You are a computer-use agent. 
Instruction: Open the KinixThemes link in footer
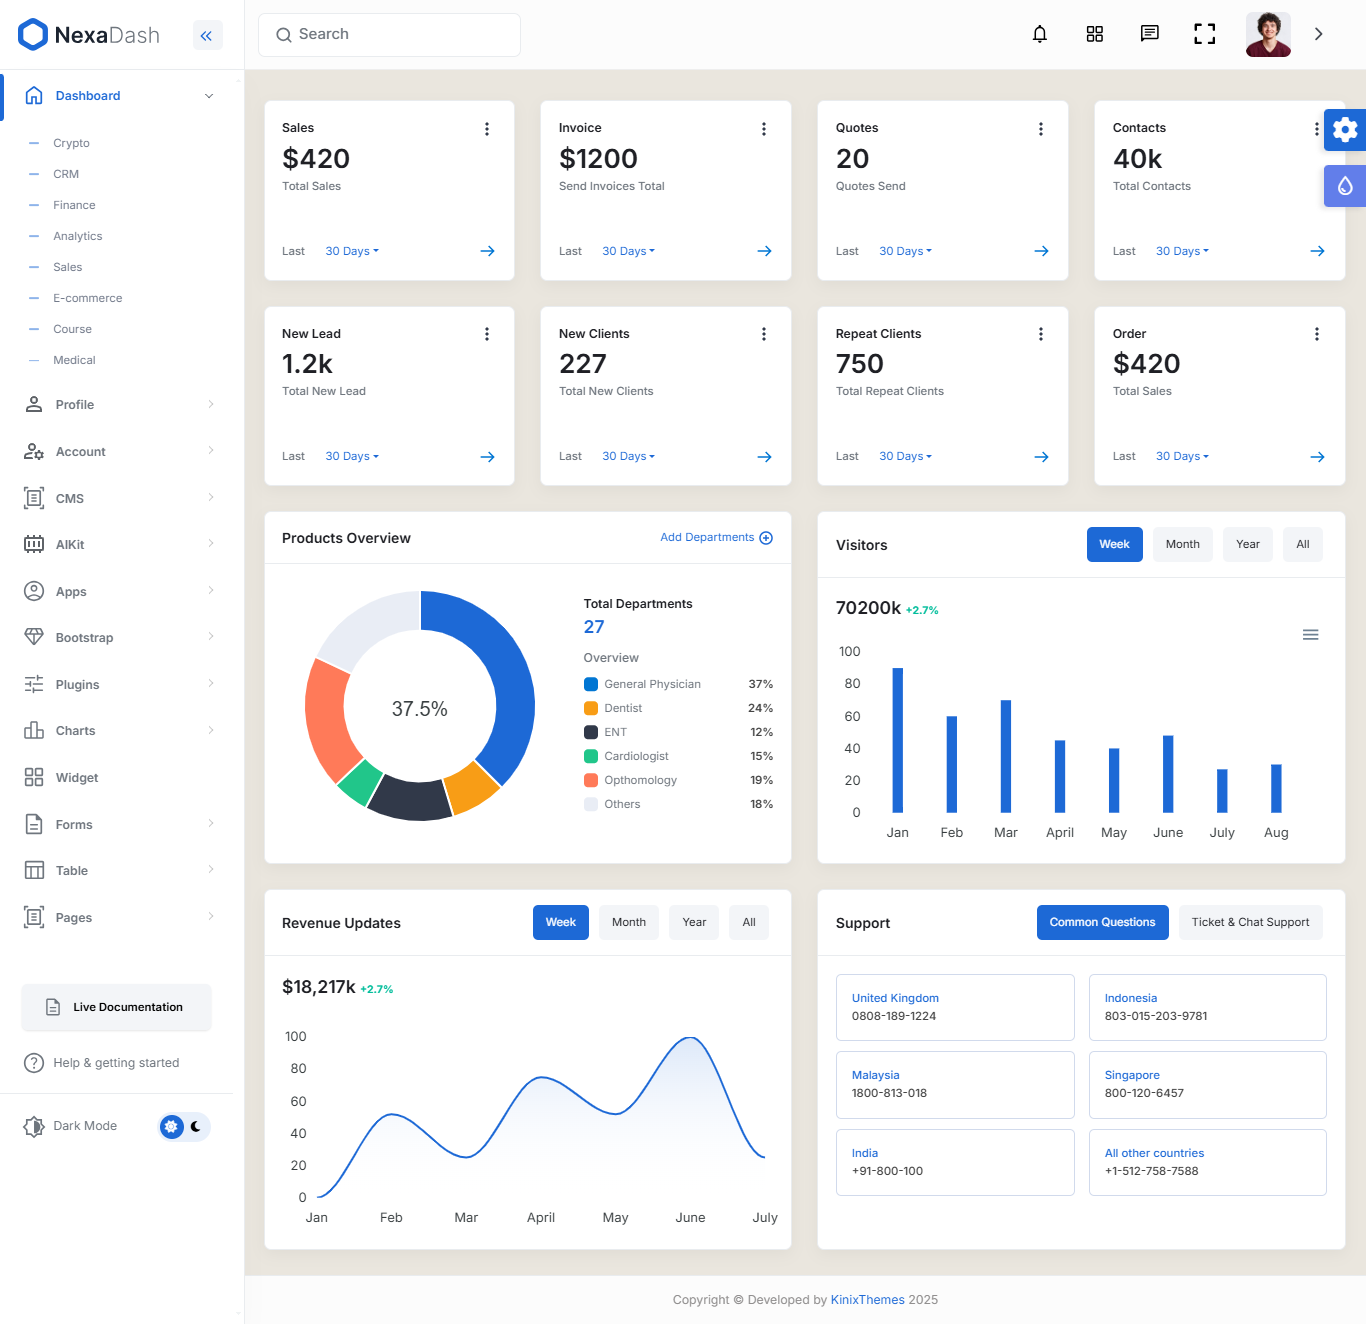click(x=867, y=1299)
